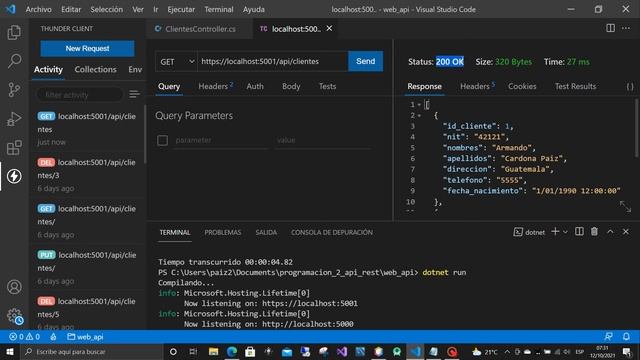Screen dimensions: 640x360
Task: Toggle the query parameter checkbox
Action: [x=162, y=140]
